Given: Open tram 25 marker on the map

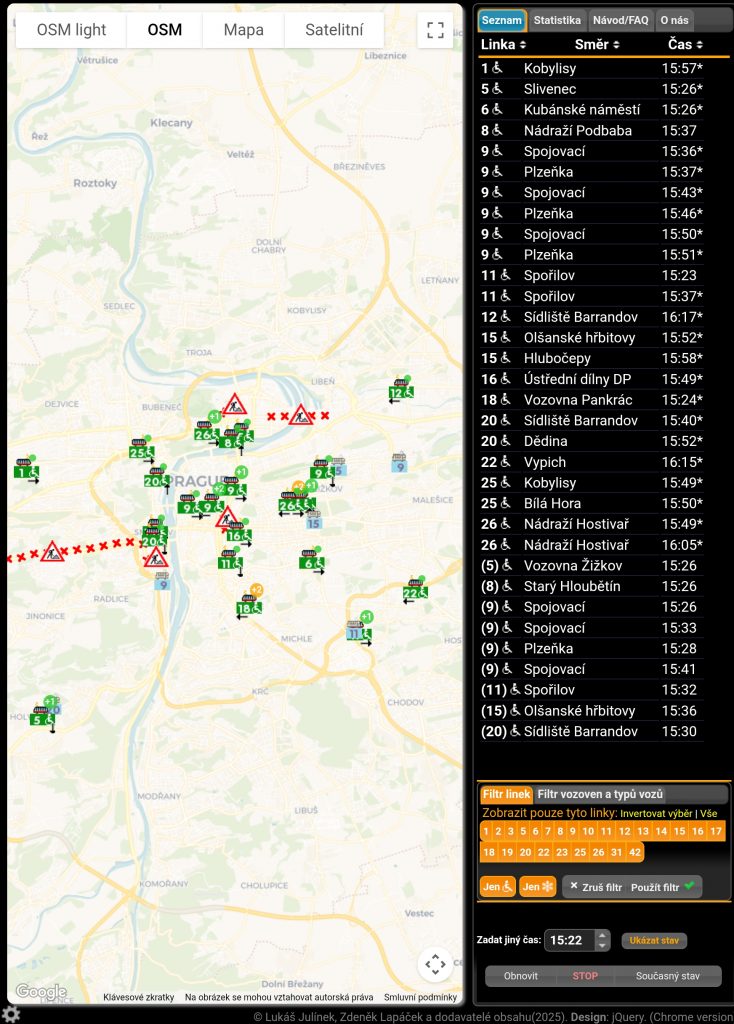Looking at the screenshot, I should [x=141, y=451].
